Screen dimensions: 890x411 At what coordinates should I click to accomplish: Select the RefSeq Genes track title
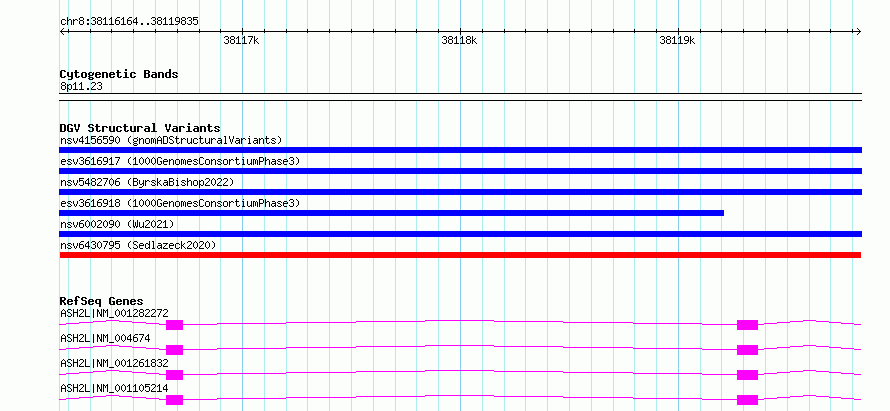point(102,301)
